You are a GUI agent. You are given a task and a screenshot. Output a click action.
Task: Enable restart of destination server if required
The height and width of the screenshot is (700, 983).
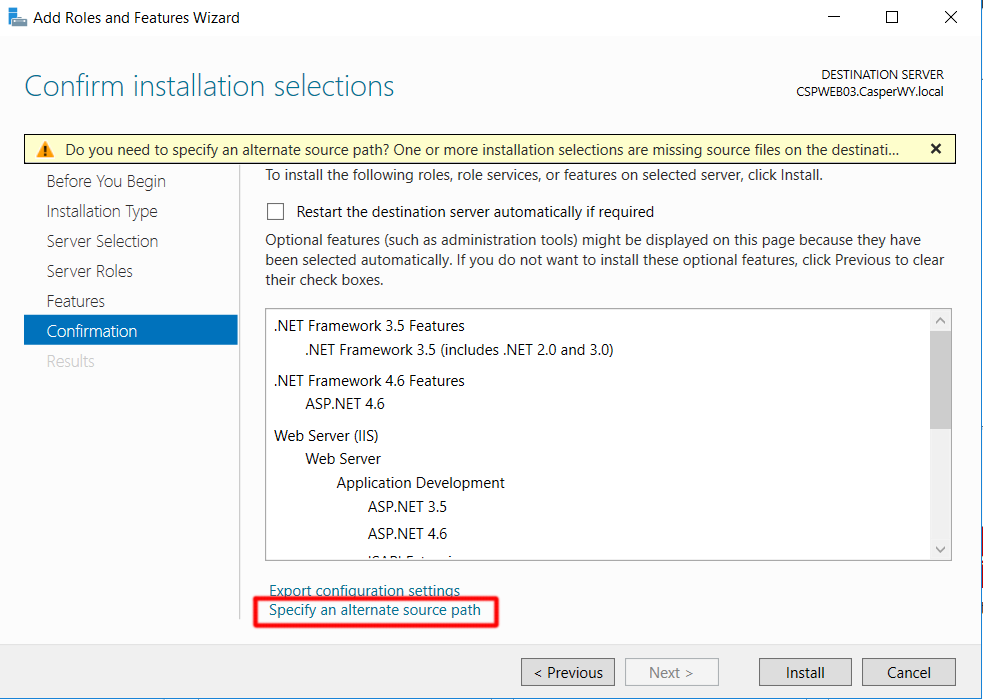pyautogui.click(x=275, y=212)
